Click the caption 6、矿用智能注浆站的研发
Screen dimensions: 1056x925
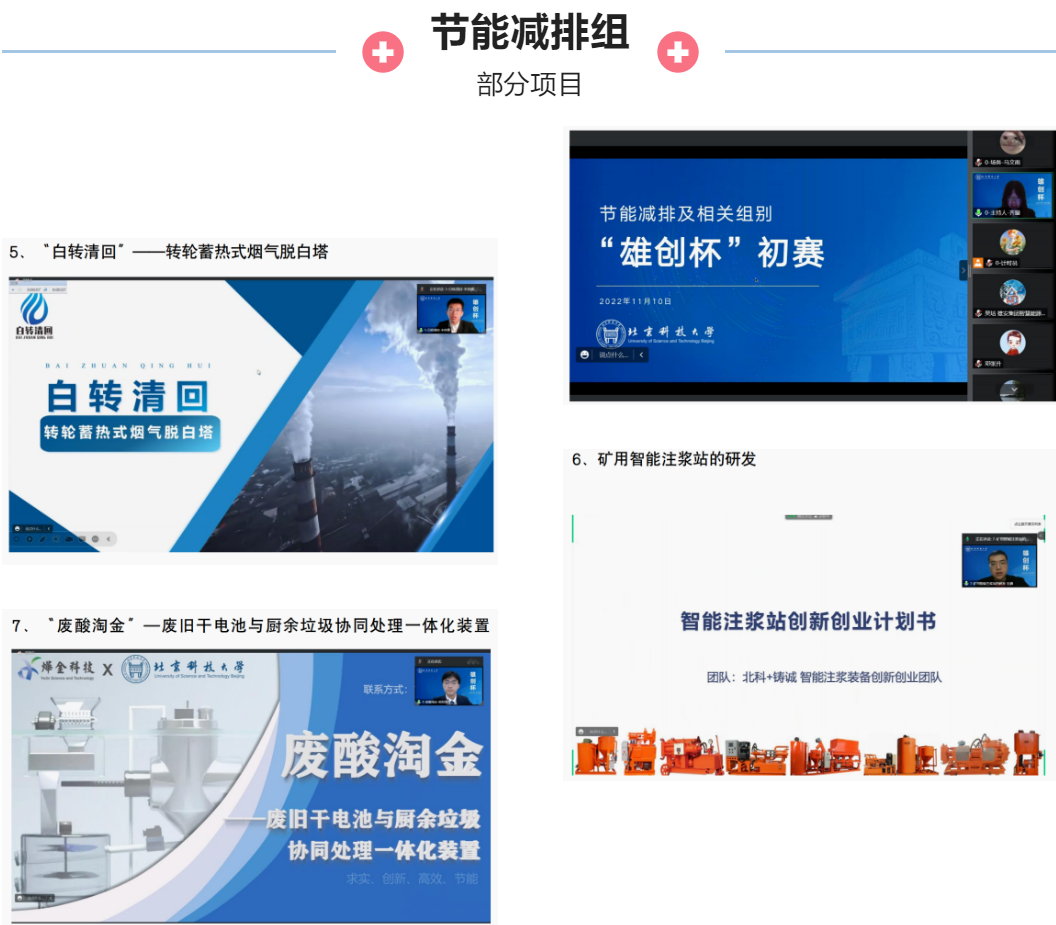[x=664, y=459]
